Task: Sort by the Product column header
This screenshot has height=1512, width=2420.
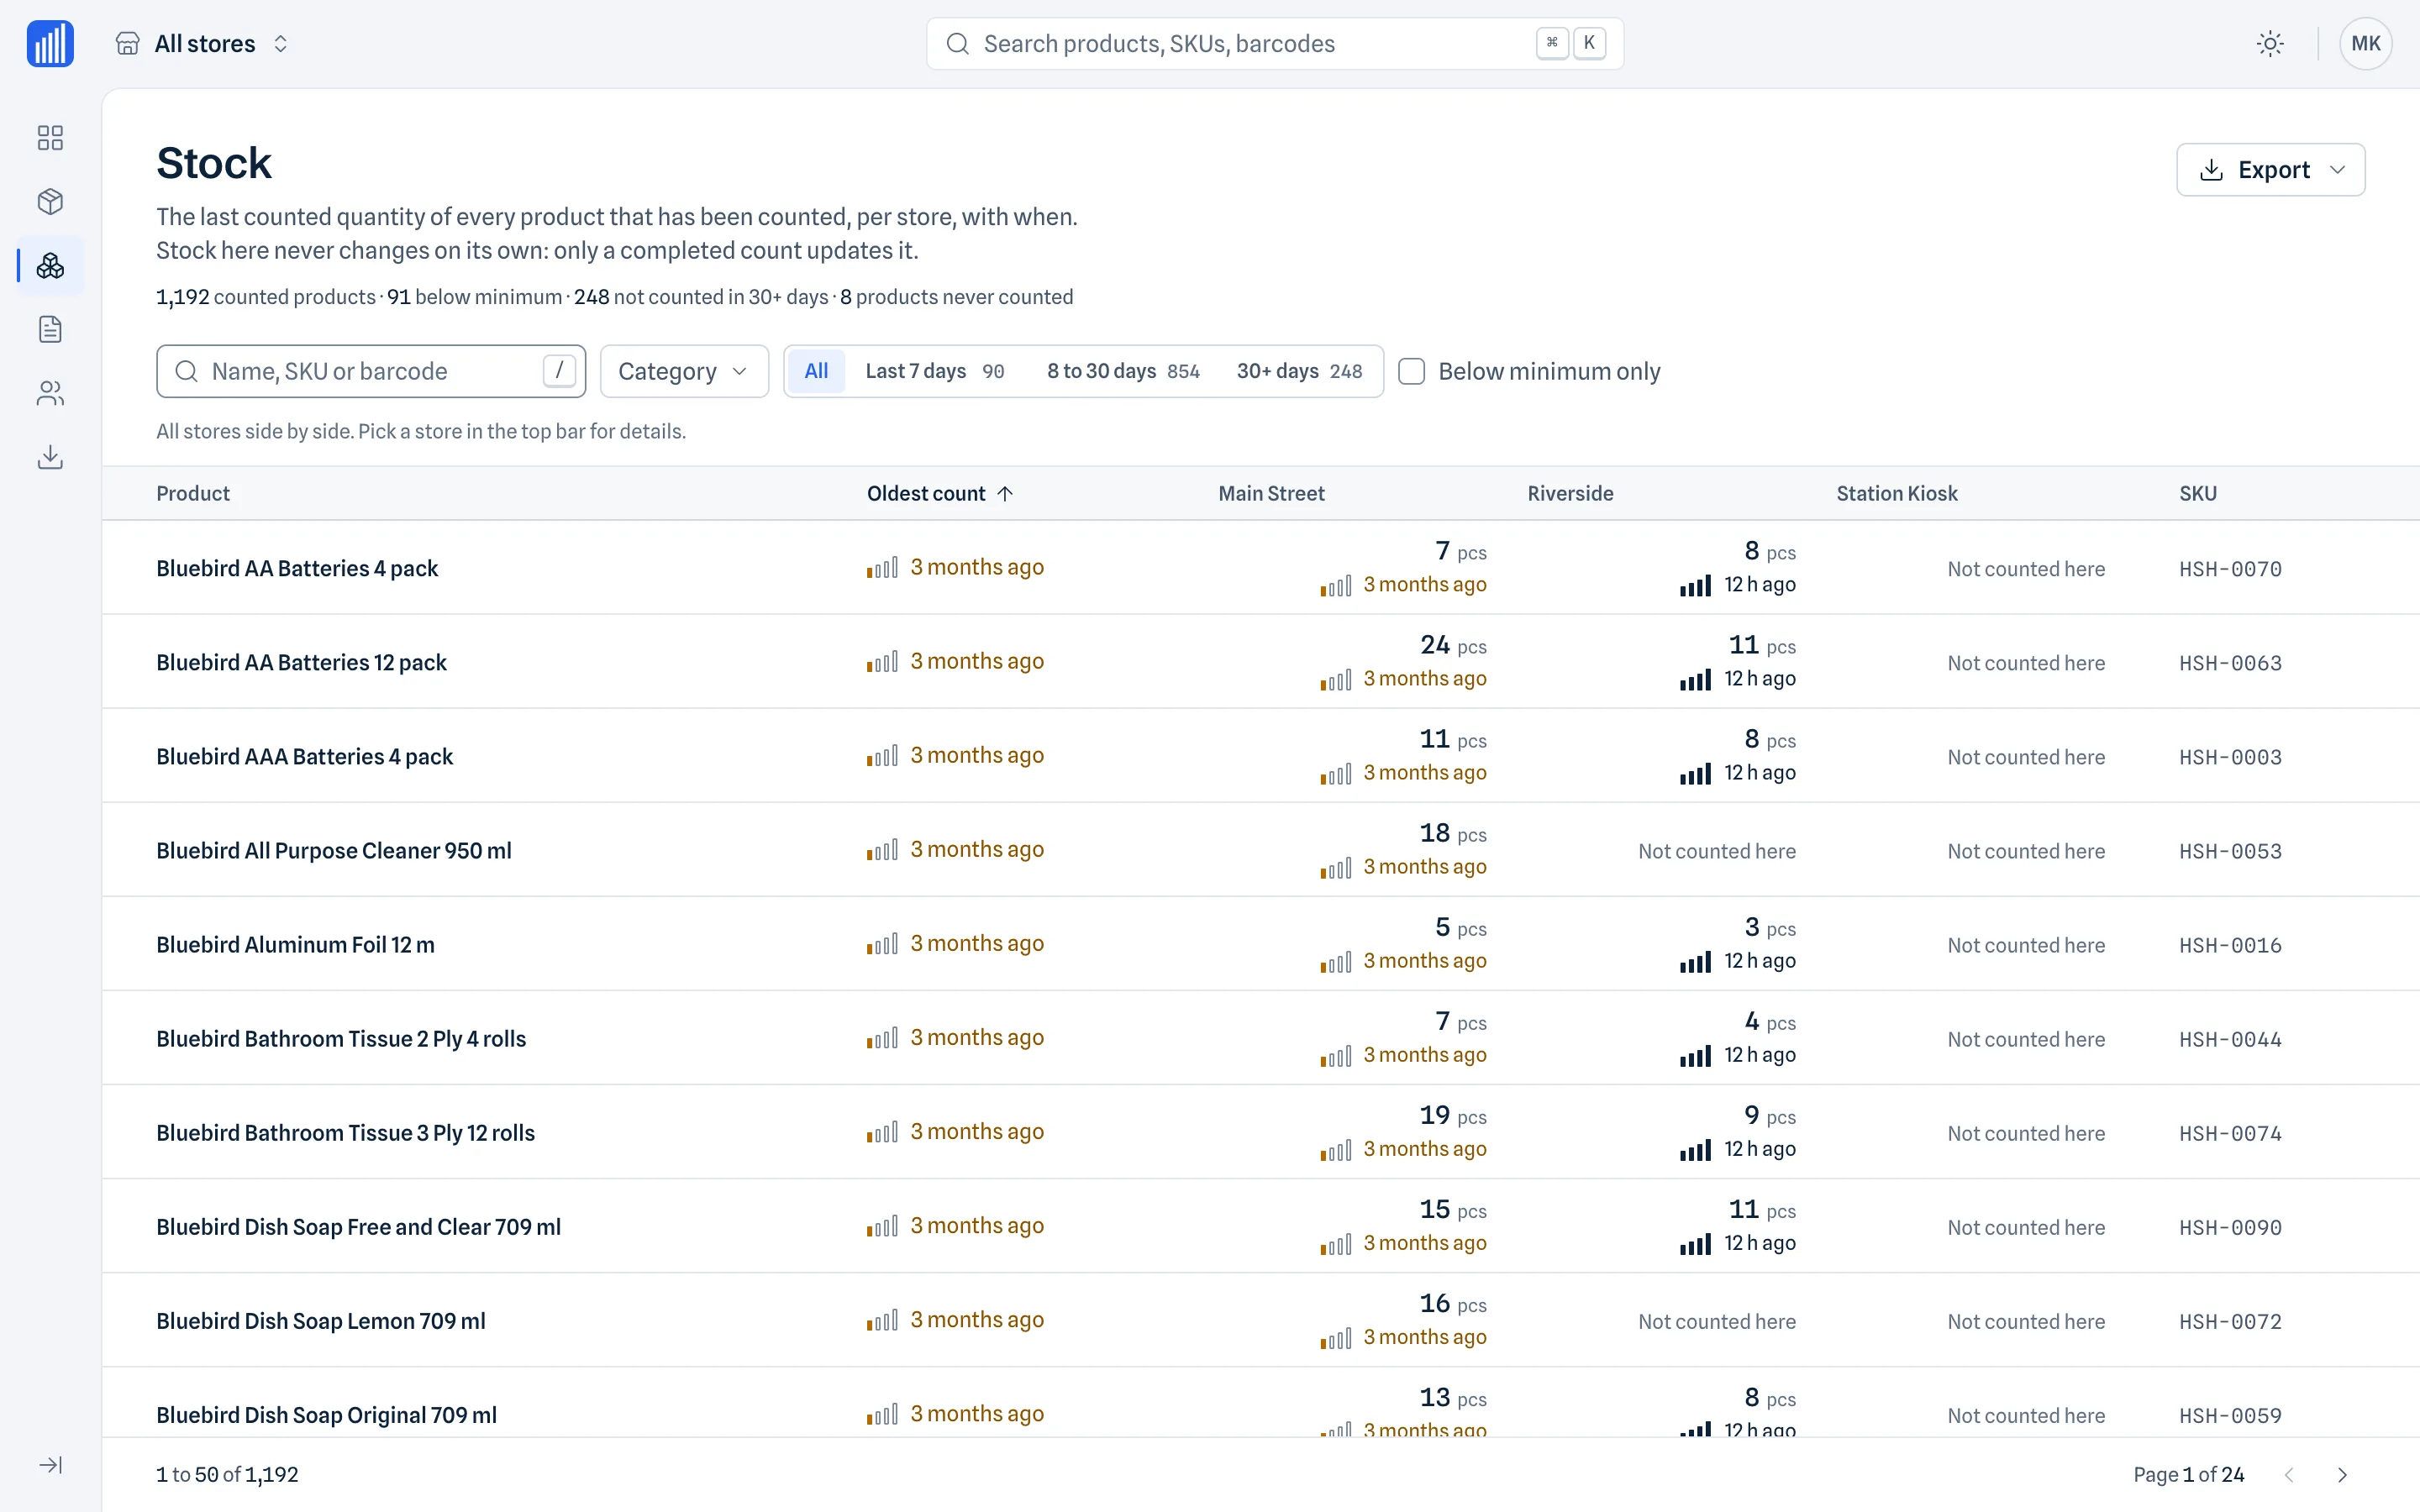Action: click(193, 493)
